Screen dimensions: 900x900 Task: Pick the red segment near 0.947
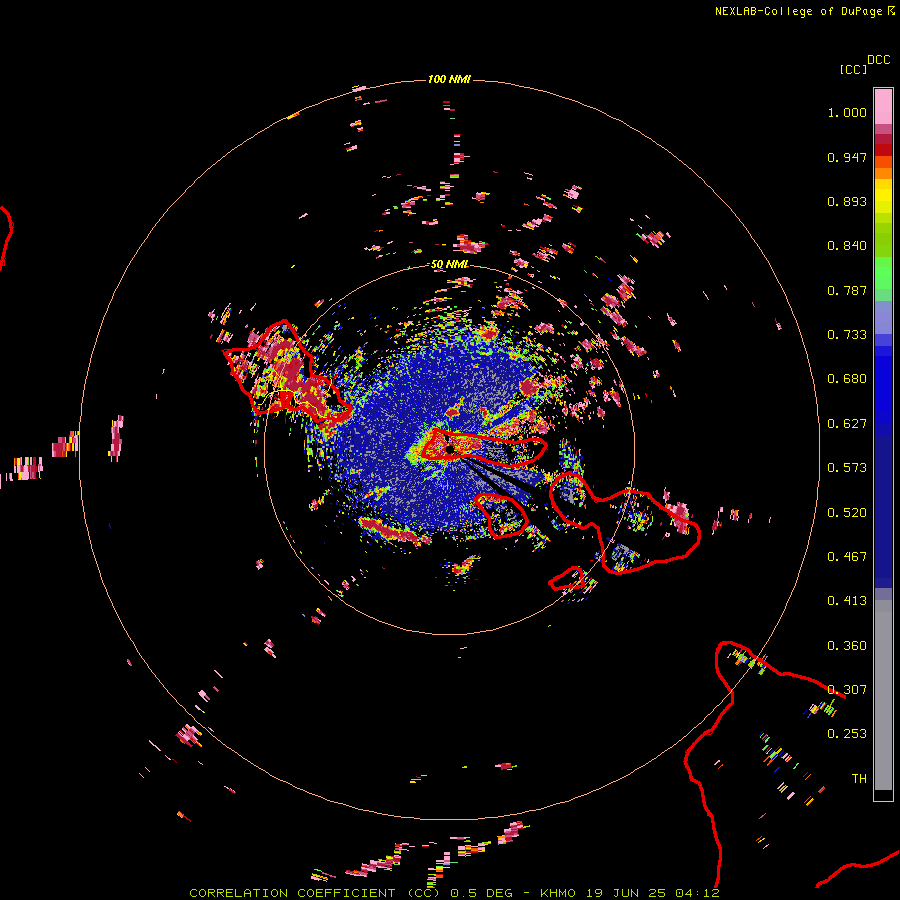tap(883, 150)
